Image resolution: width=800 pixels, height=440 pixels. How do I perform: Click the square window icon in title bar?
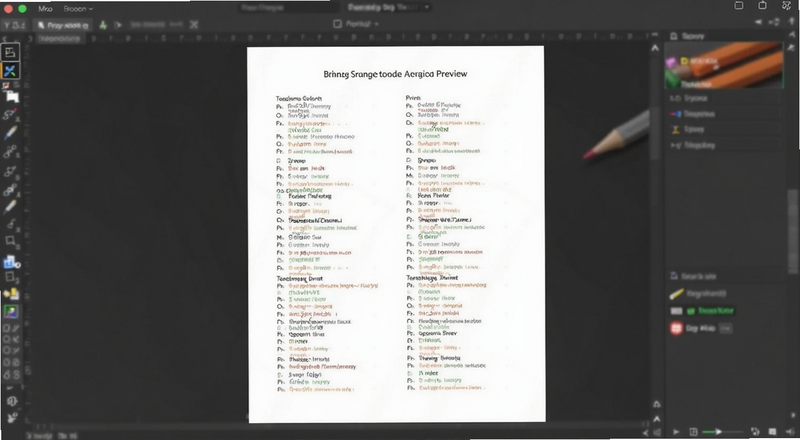(x=738, y=6)
